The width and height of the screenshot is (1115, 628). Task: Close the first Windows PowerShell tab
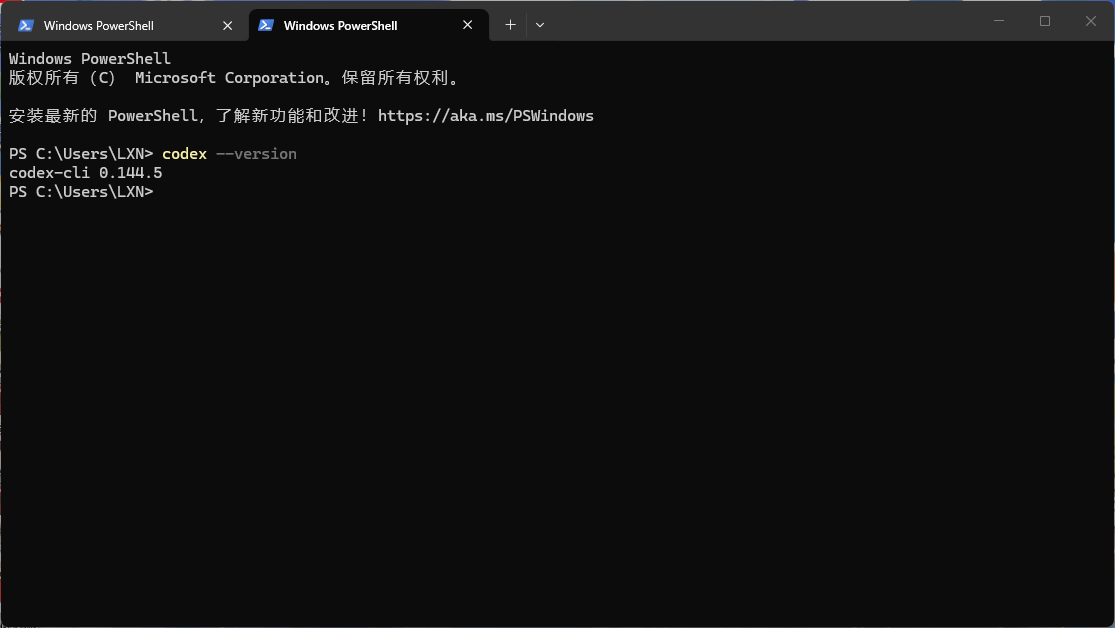coord(228,26)
